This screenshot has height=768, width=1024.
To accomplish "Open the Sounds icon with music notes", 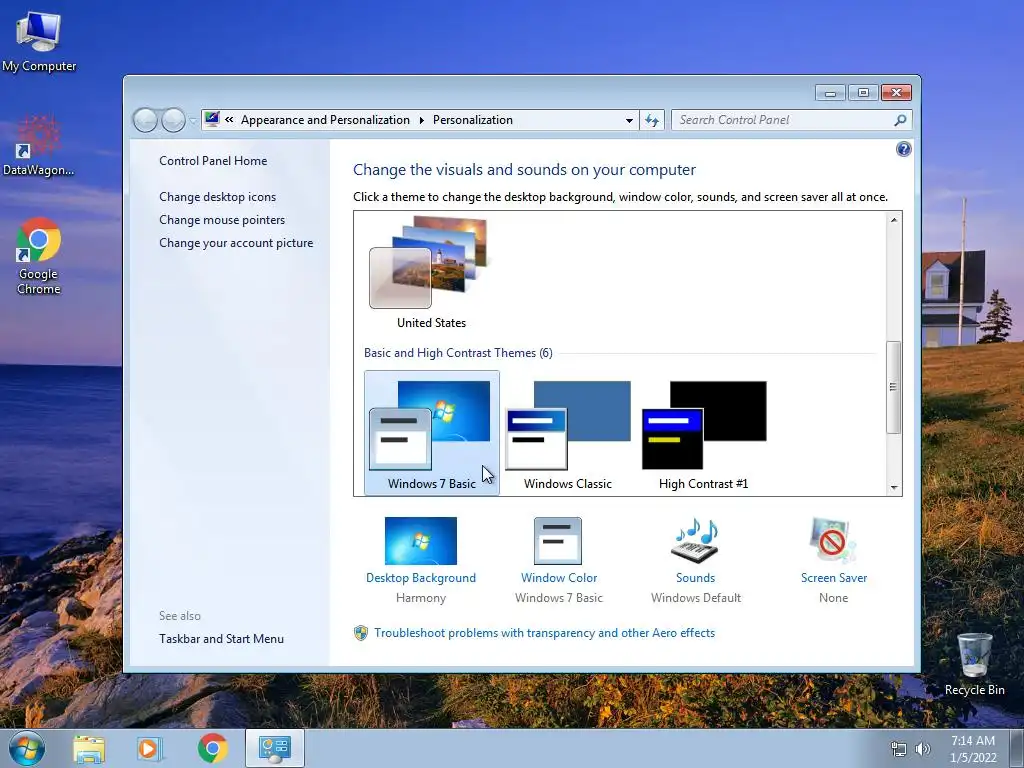I will pyautogui.click(x=695, y=541).
